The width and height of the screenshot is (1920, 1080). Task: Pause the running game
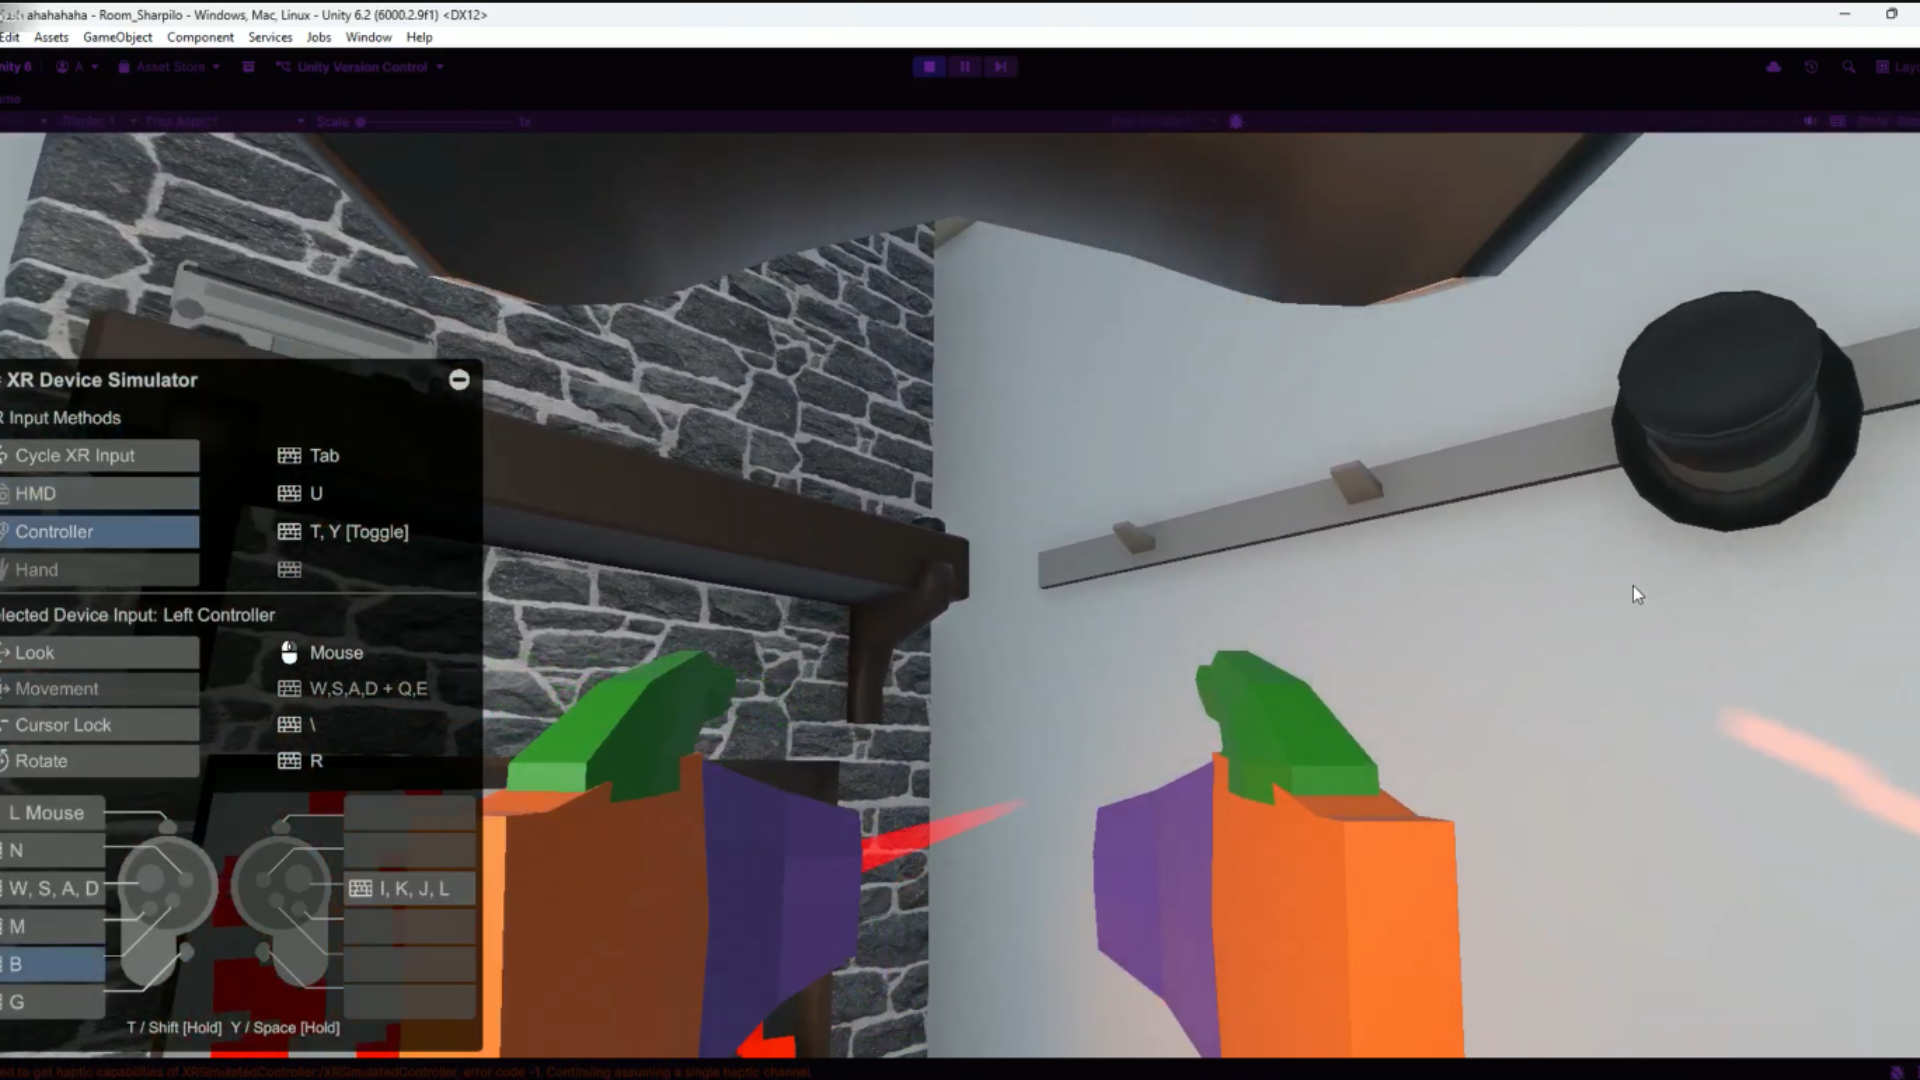pos(965,67)
